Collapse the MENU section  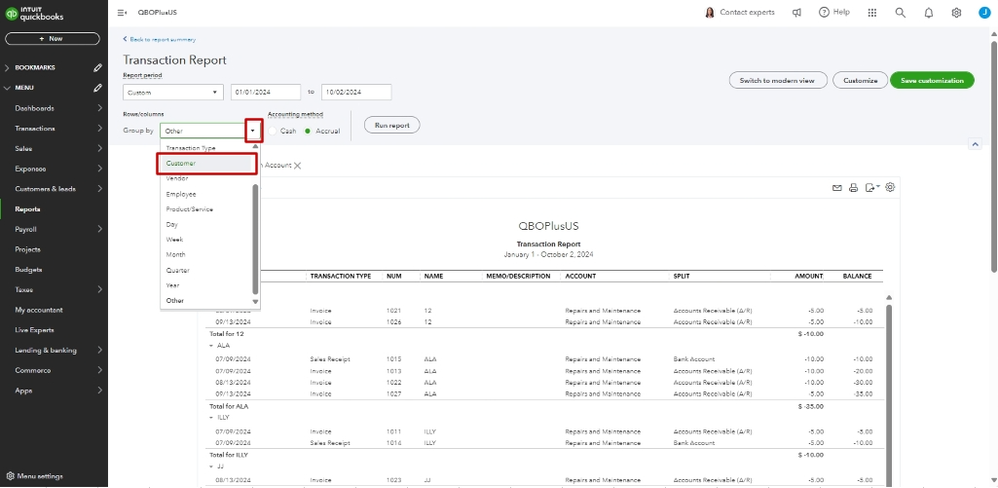(x=7, y=88)
